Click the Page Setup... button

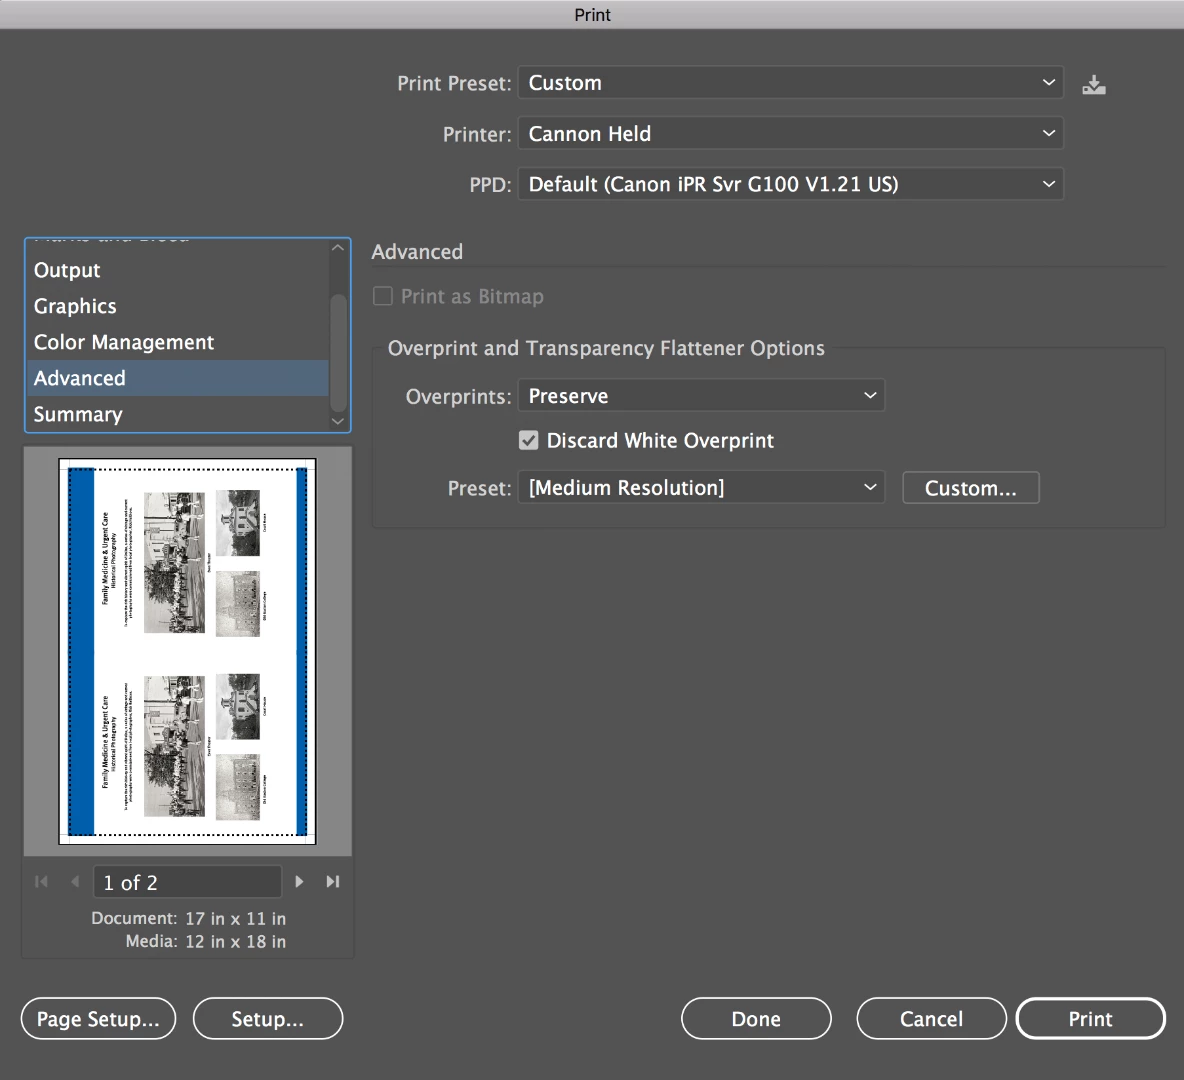coord(98,1019)
